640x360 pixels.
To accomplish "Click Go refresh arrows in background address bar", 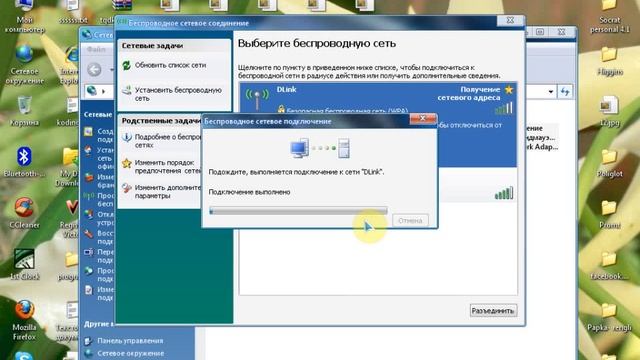I will pos(565,92).
